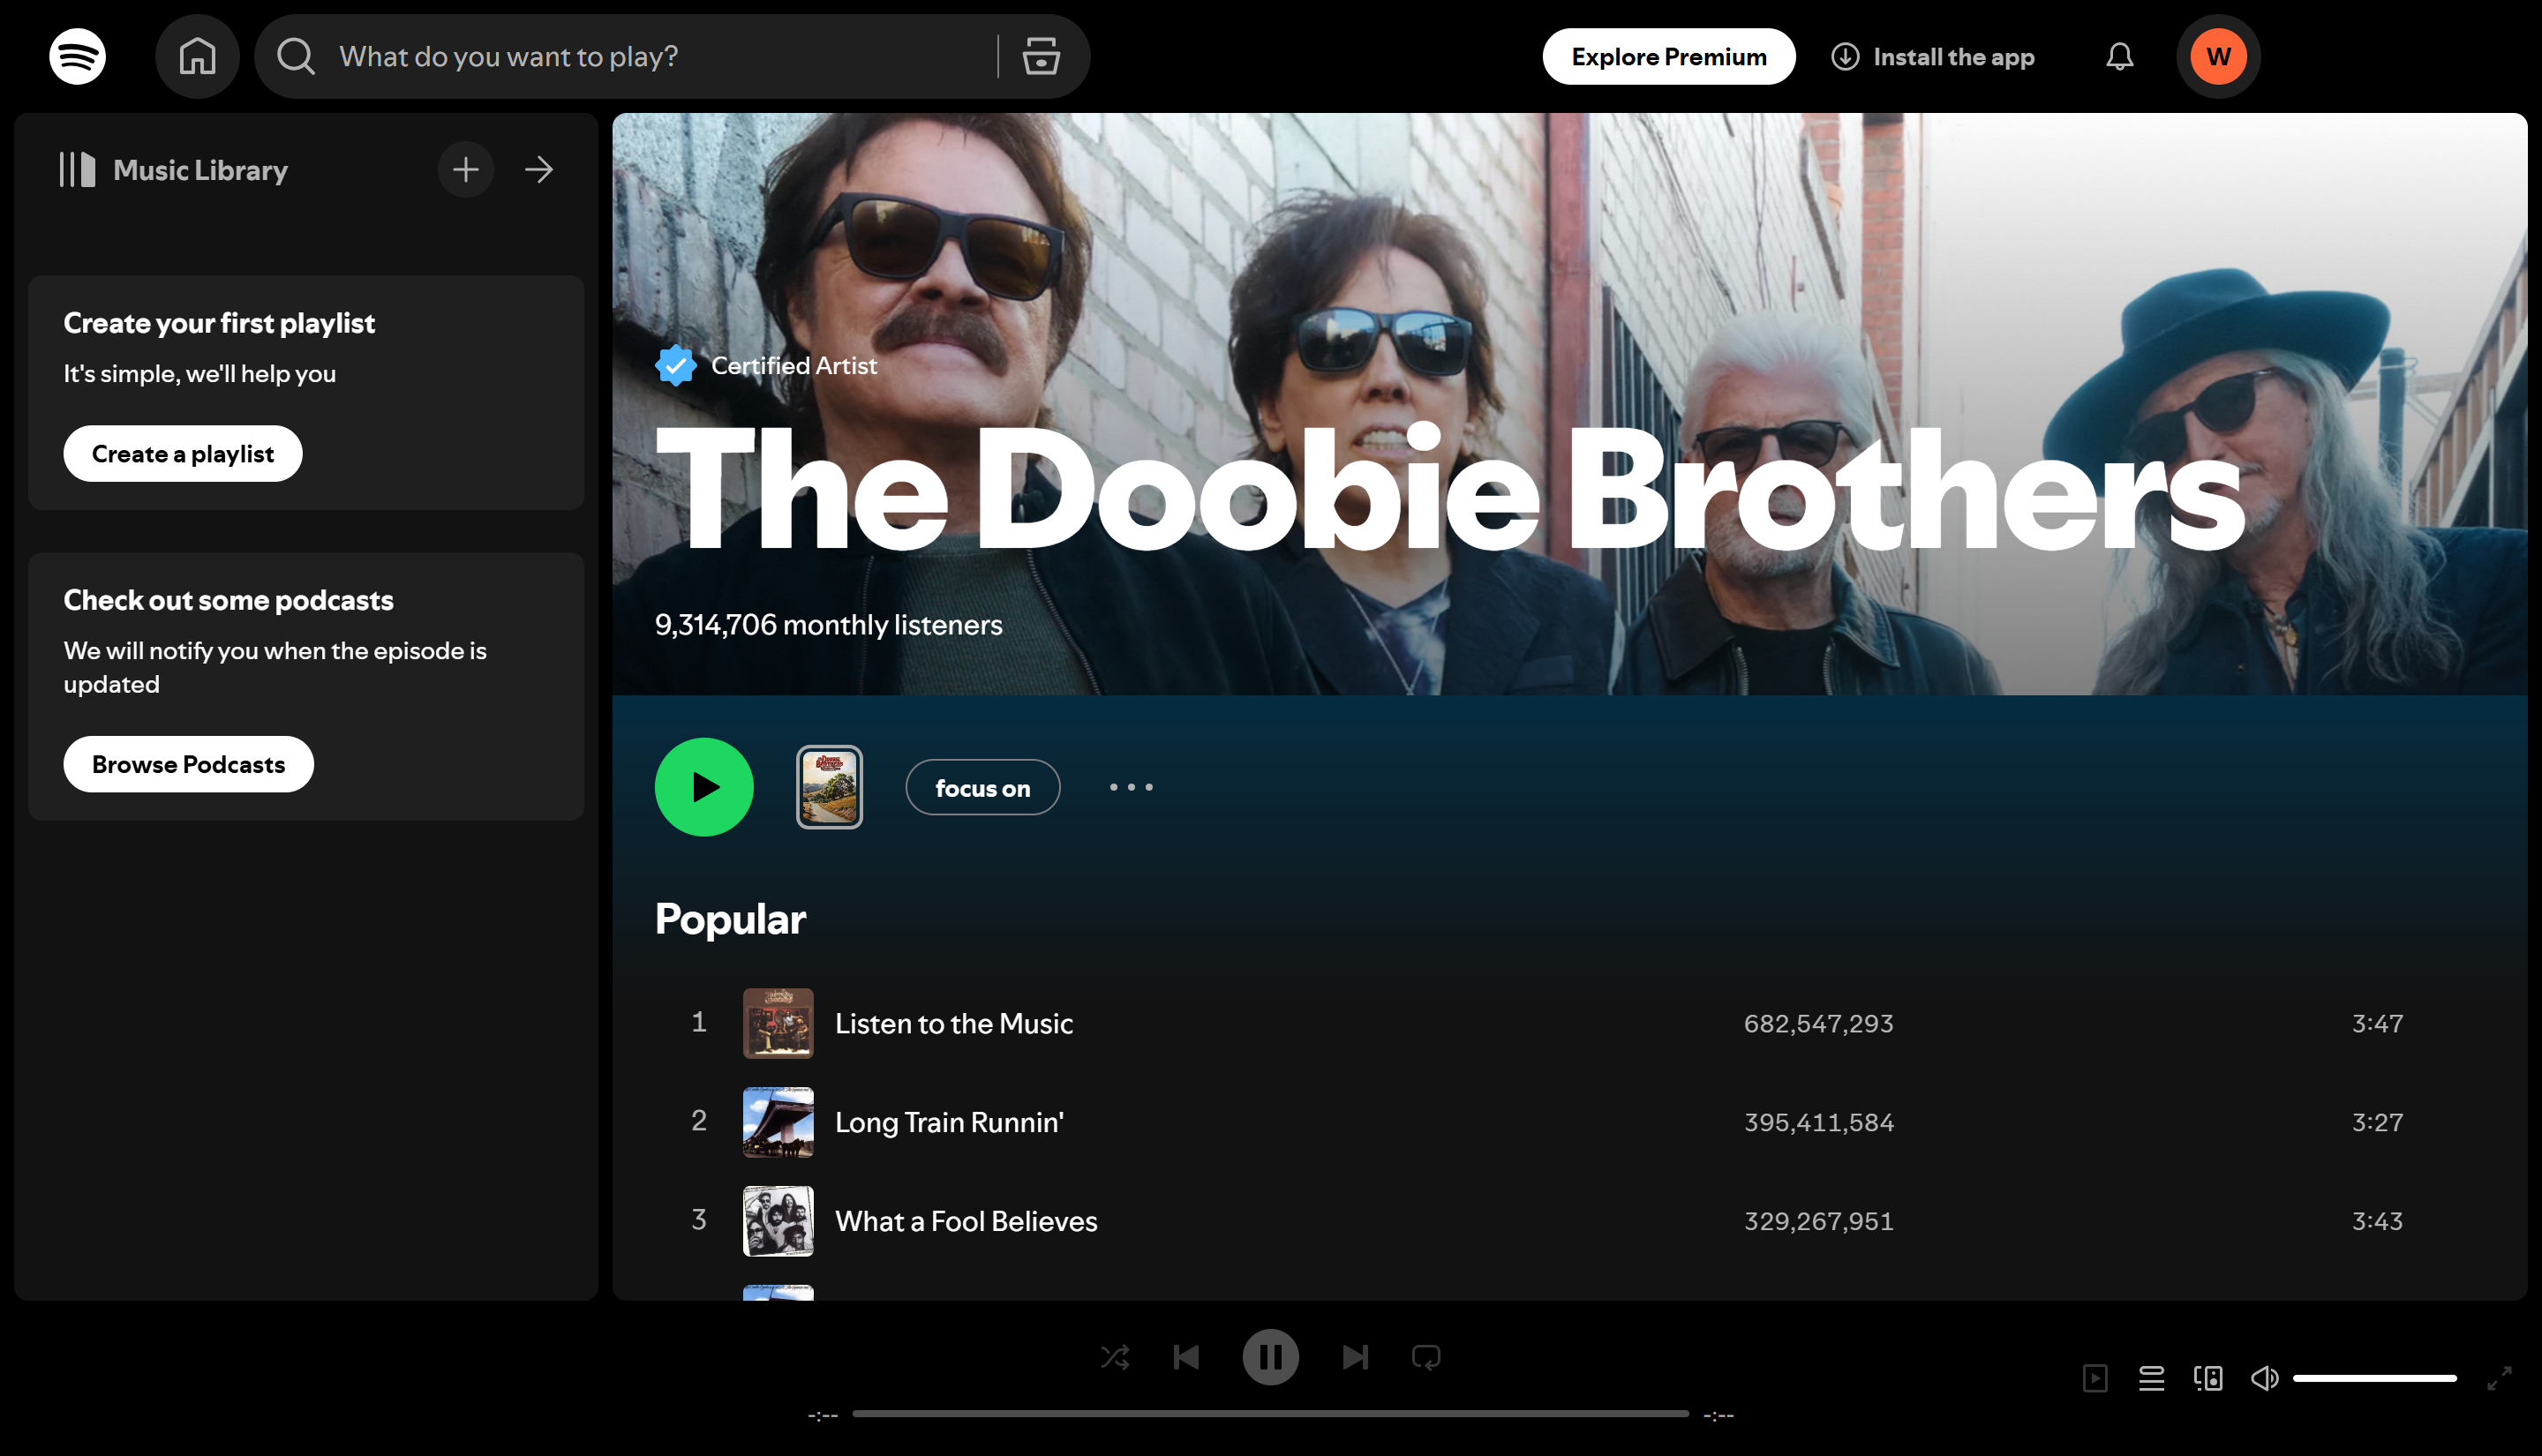Toggle shuffle in the player bar
The height and width of the screenshot is (1456, 2542).
click(x=1115, y=1357)
